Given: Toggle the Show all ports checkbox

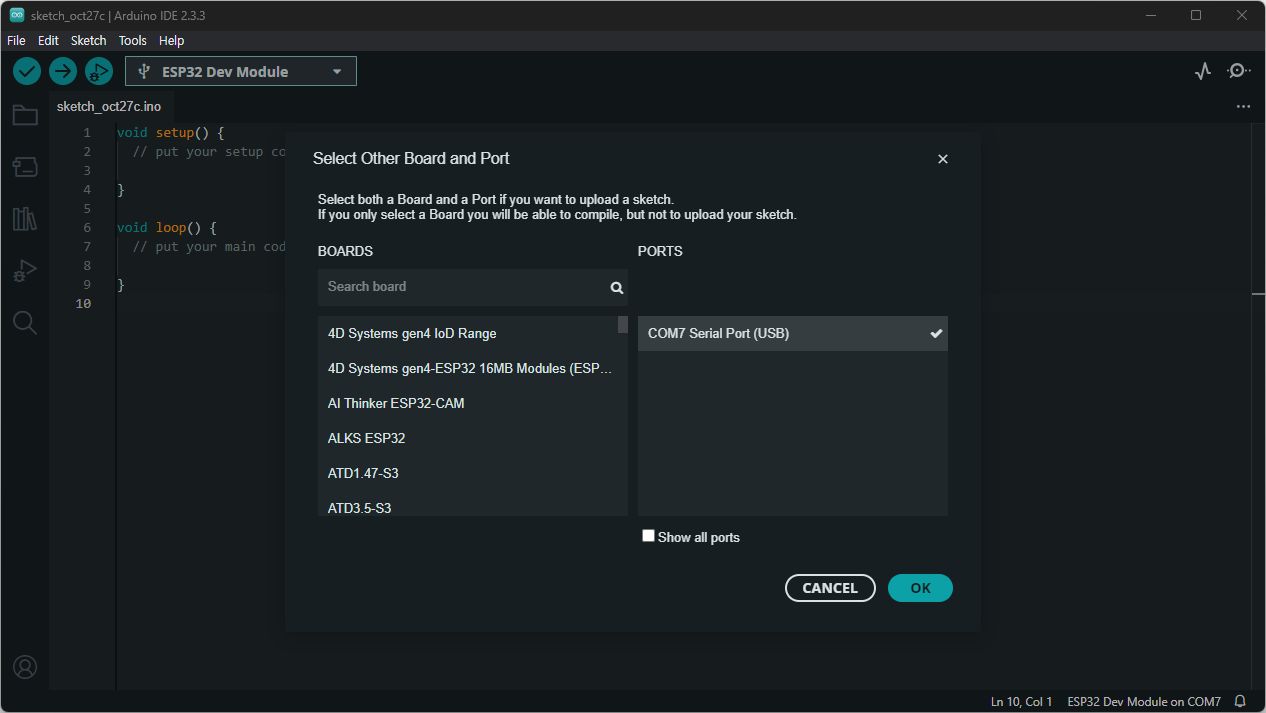Looking at the screenshot, I should pyautogui.click(x=648, y=536).
